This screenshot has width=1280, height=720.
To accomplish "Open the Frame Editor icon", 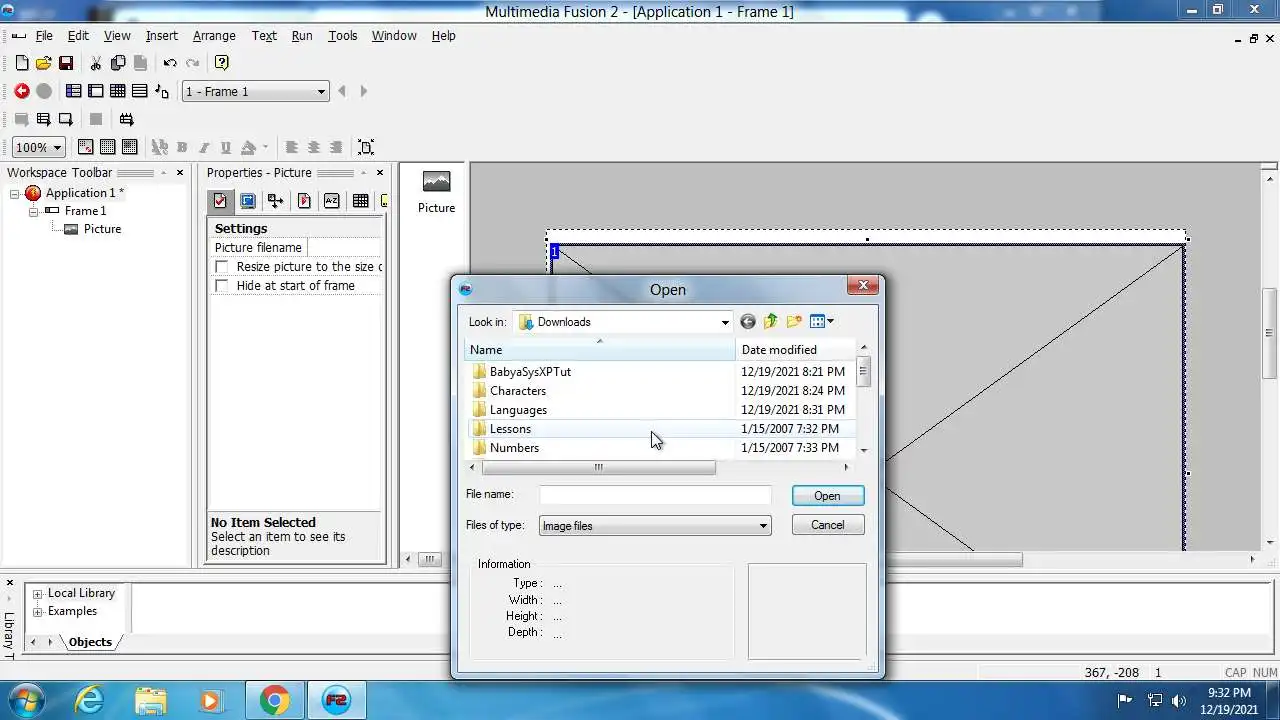I will [96, 91].
